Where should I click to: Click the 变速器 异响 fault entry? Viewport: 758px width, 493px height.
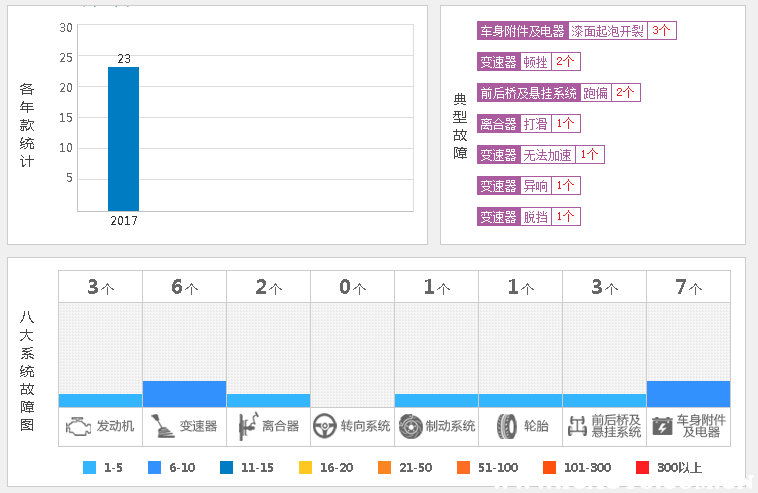(x=535, y=186)
